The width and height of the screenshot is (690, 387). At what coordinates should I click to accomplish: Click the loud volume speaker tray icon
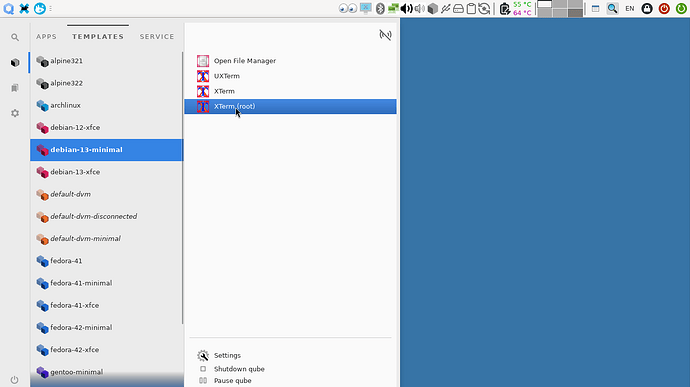click(406, 8)
